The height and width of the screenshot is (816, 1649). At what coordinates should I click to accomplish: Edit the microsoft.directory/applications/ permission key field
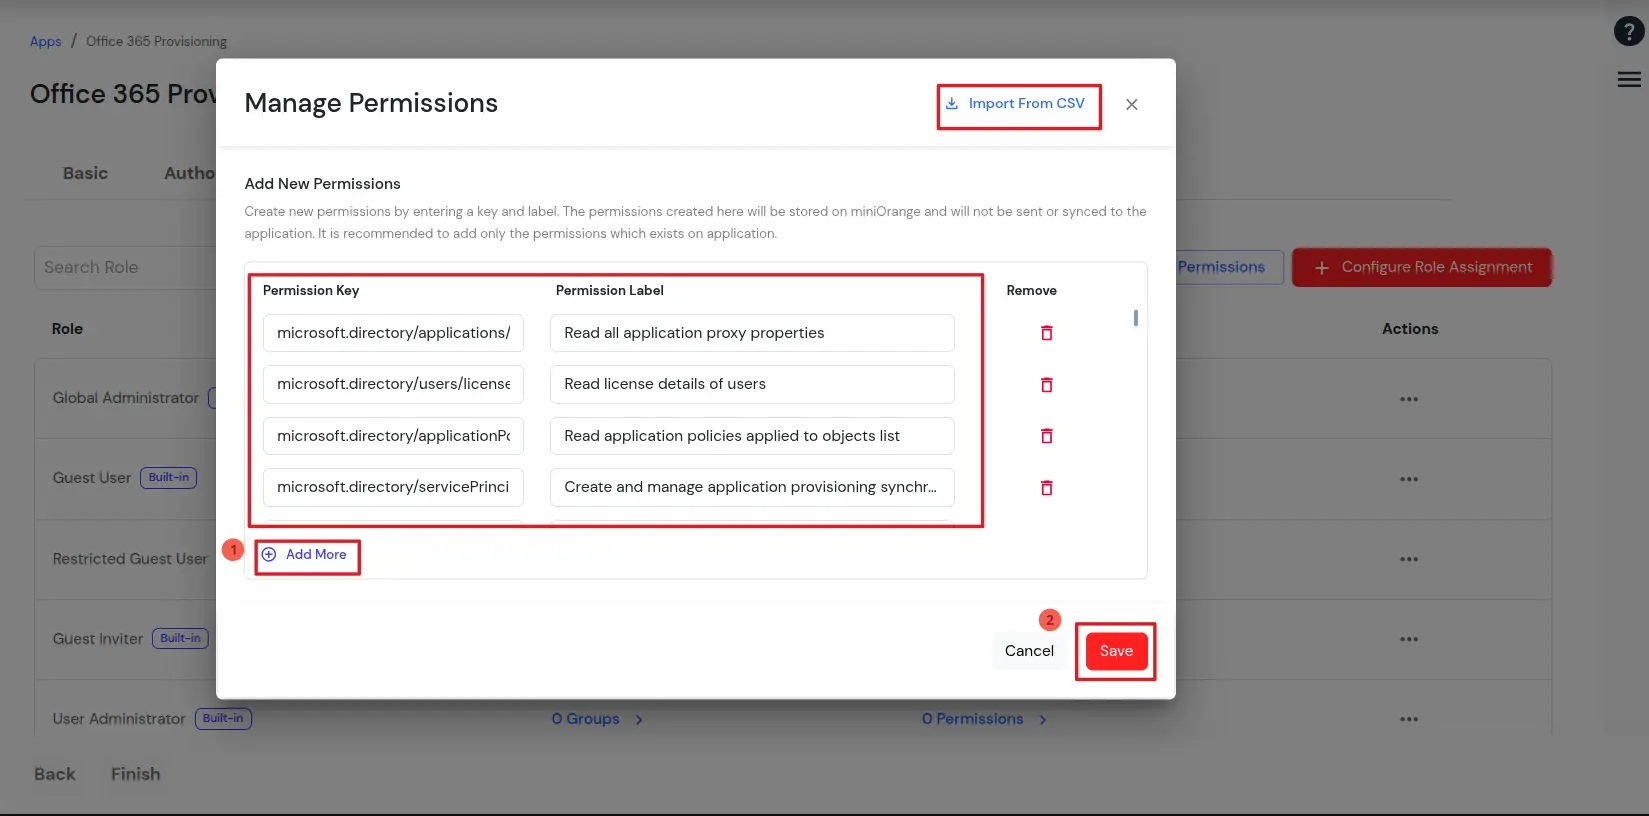coord(393,333)
